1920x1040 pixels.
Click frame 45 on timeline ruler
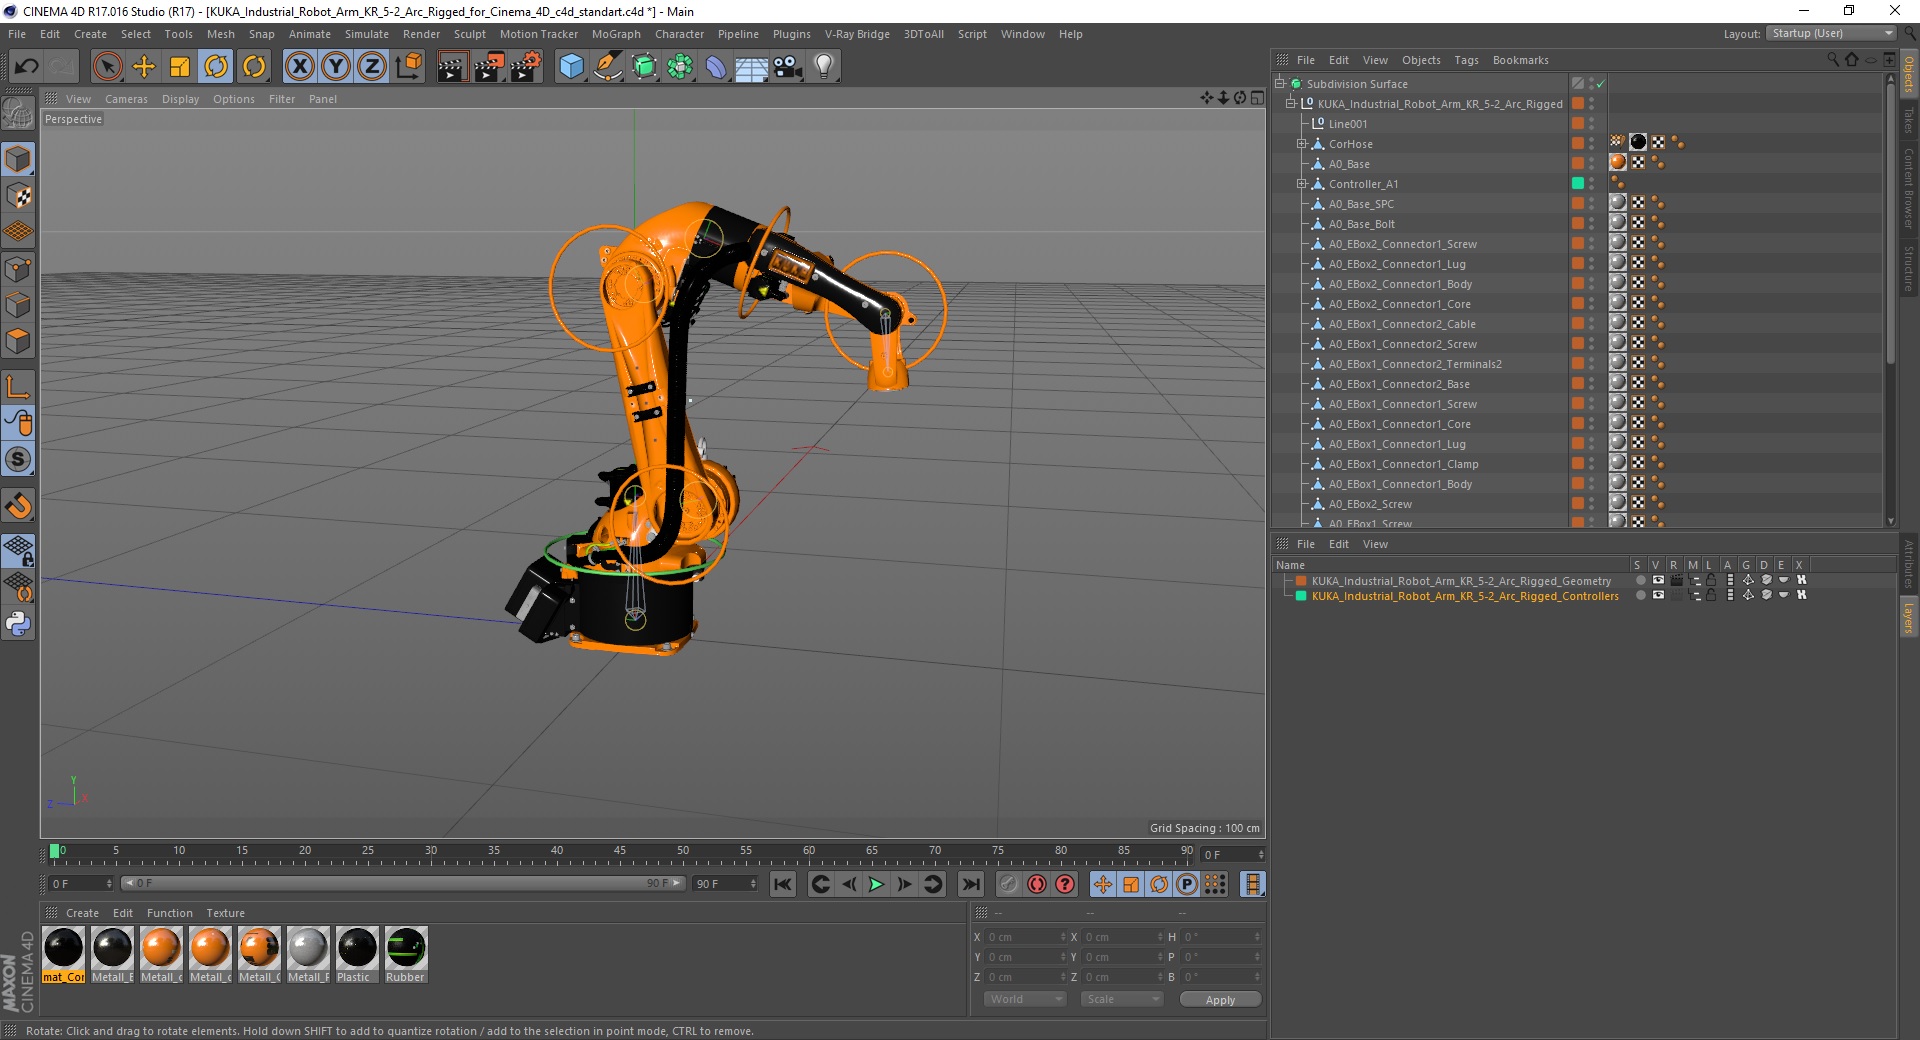pyautogui.click(x=620, y=851)
